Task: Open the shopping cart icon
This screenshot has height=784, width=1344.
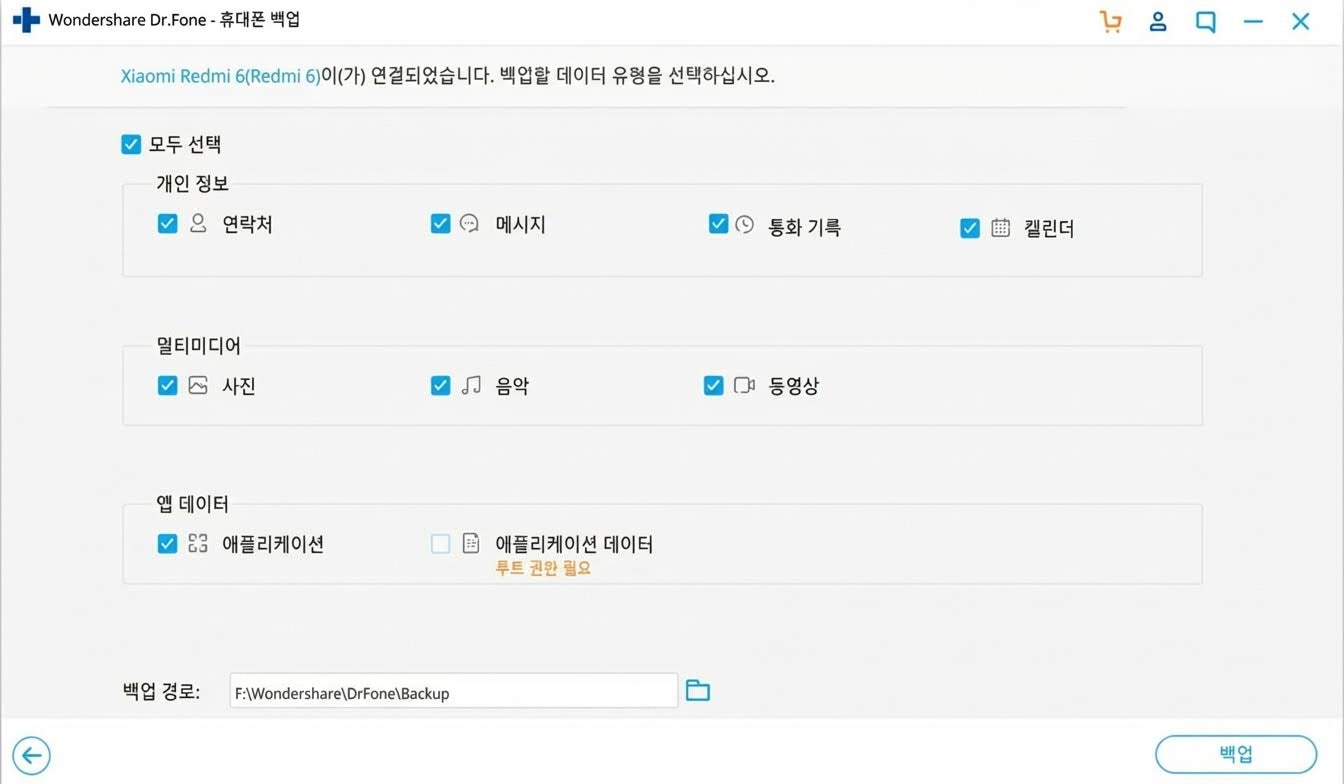Action: (x=1110, y=22)
